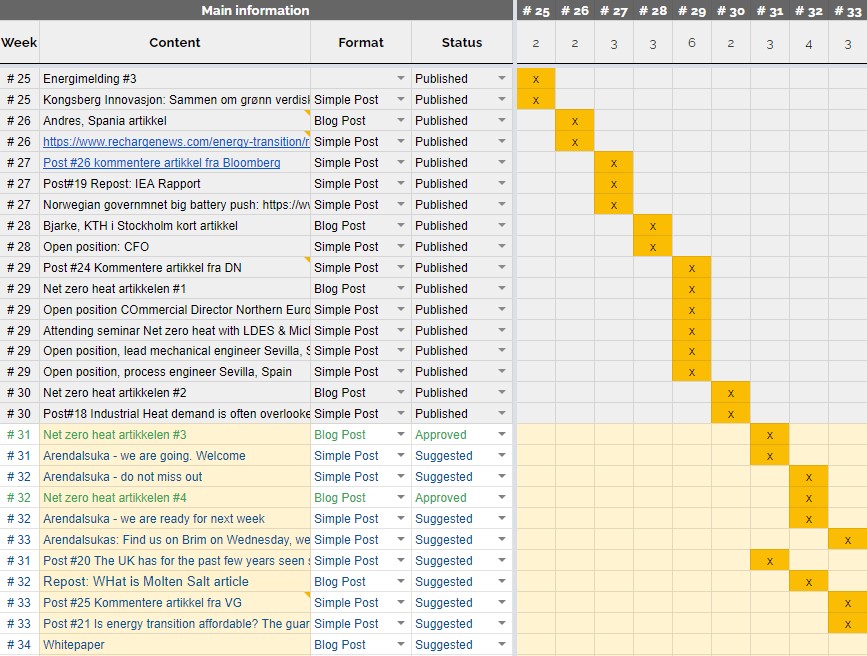Open Status dropdown for Open position: CFO

tap(502, 247)
